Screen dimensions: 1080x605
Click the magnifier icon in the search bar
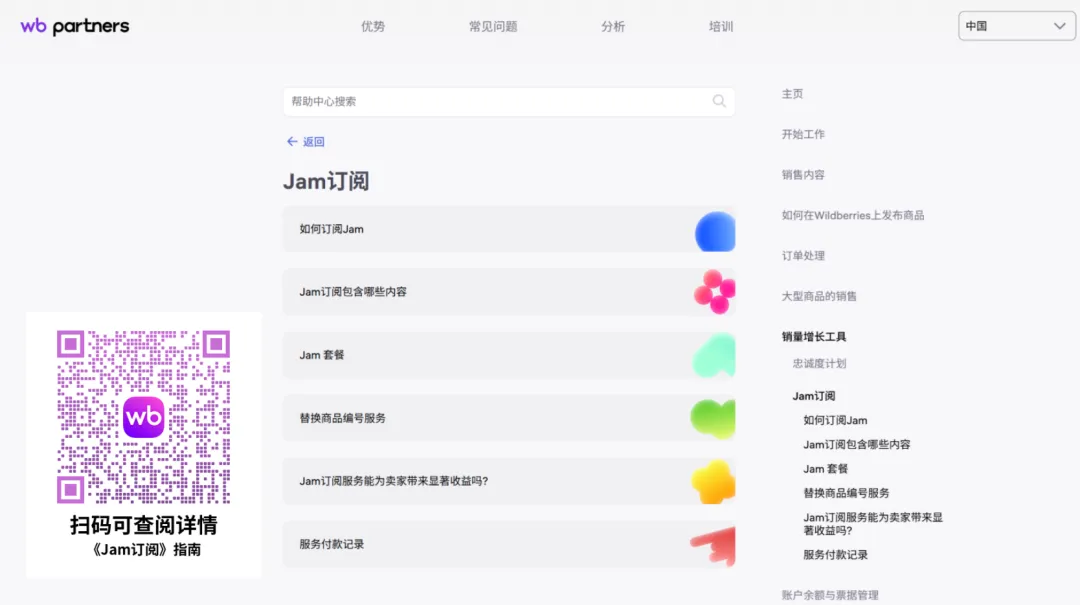click(x=719, y=101)
